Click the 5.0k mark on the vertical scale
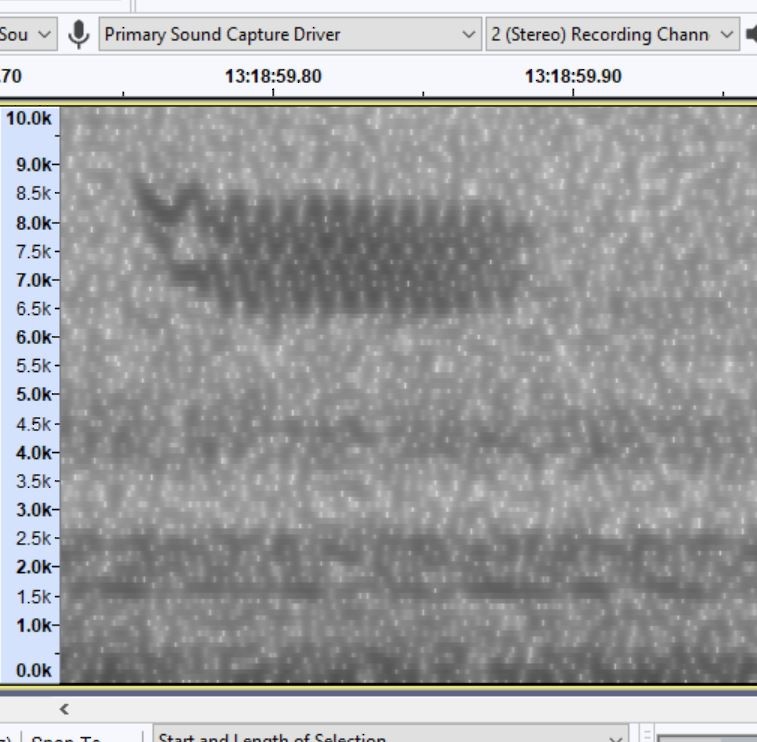 tap(33, 394)
